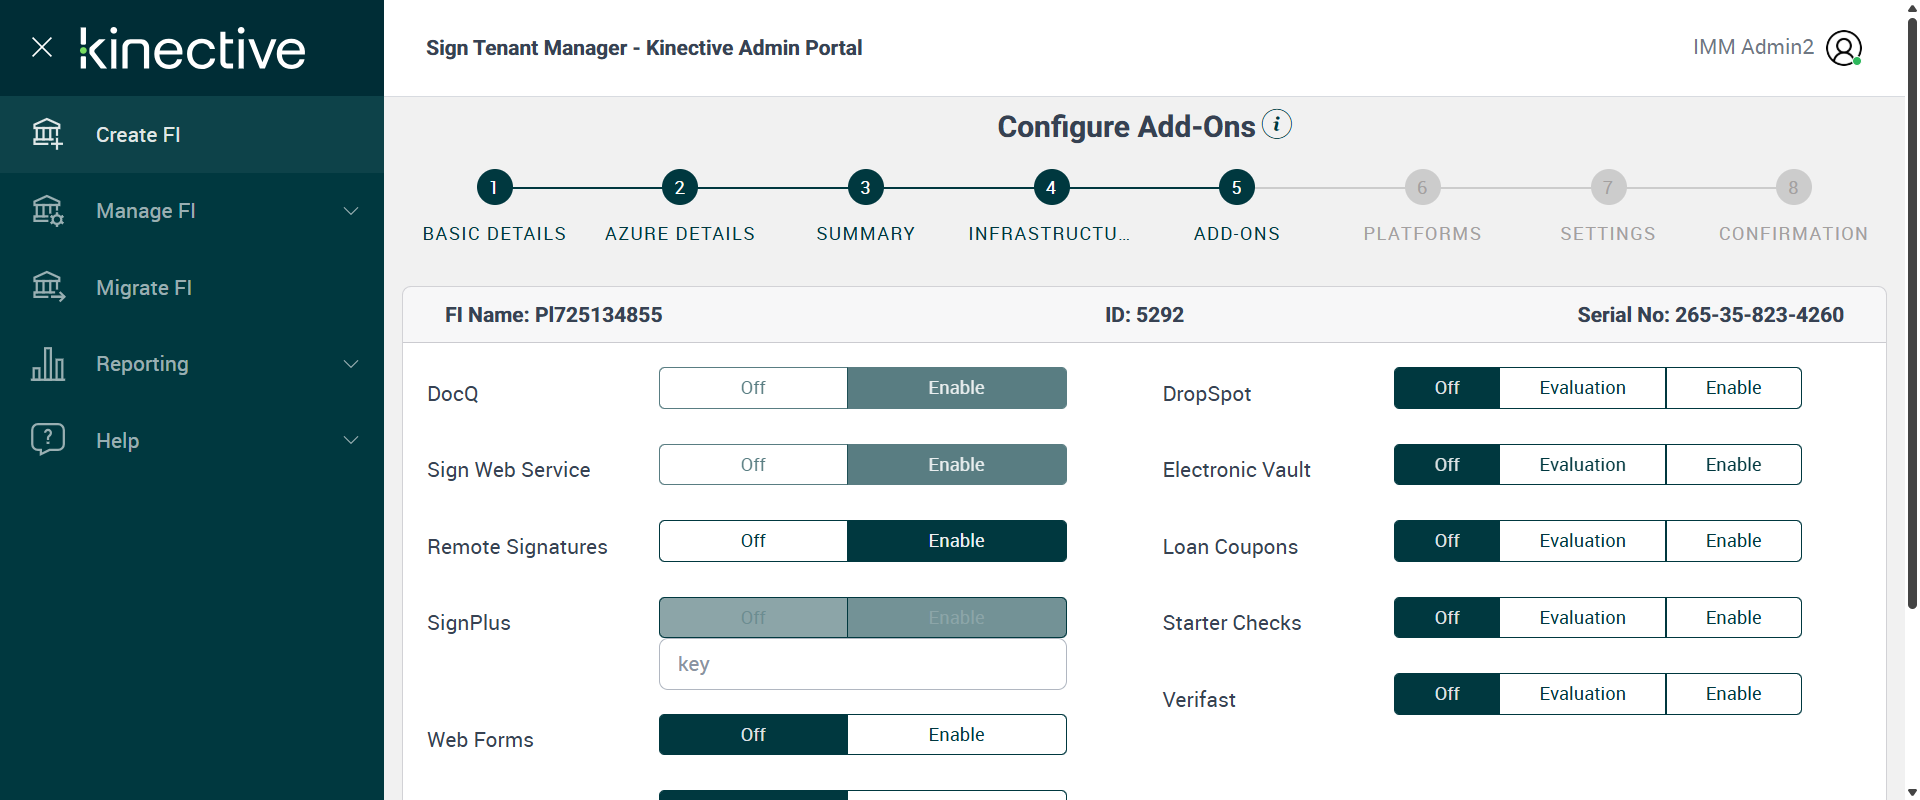Go to step 1 Basic Details
The height and width of the screenshot is (800, 1920).
click(x=494, y=188)
